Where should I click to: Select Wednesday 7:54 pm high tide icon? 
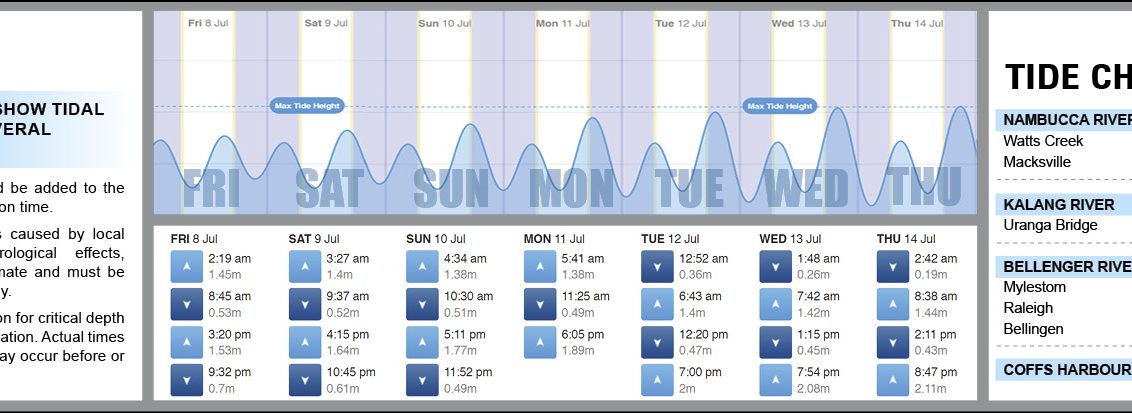pos(775,380)
